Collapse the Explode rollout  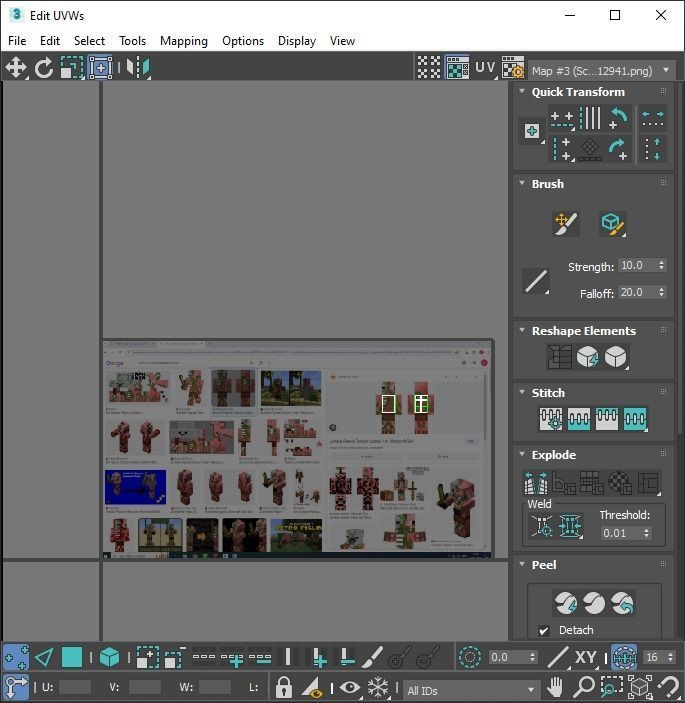[522, 454]
